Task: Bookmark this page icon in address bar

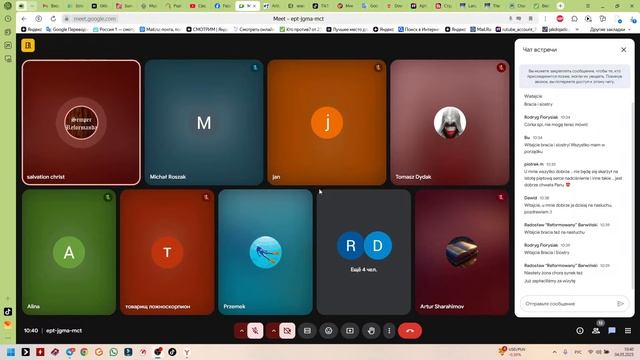Action: pos(531,19)
